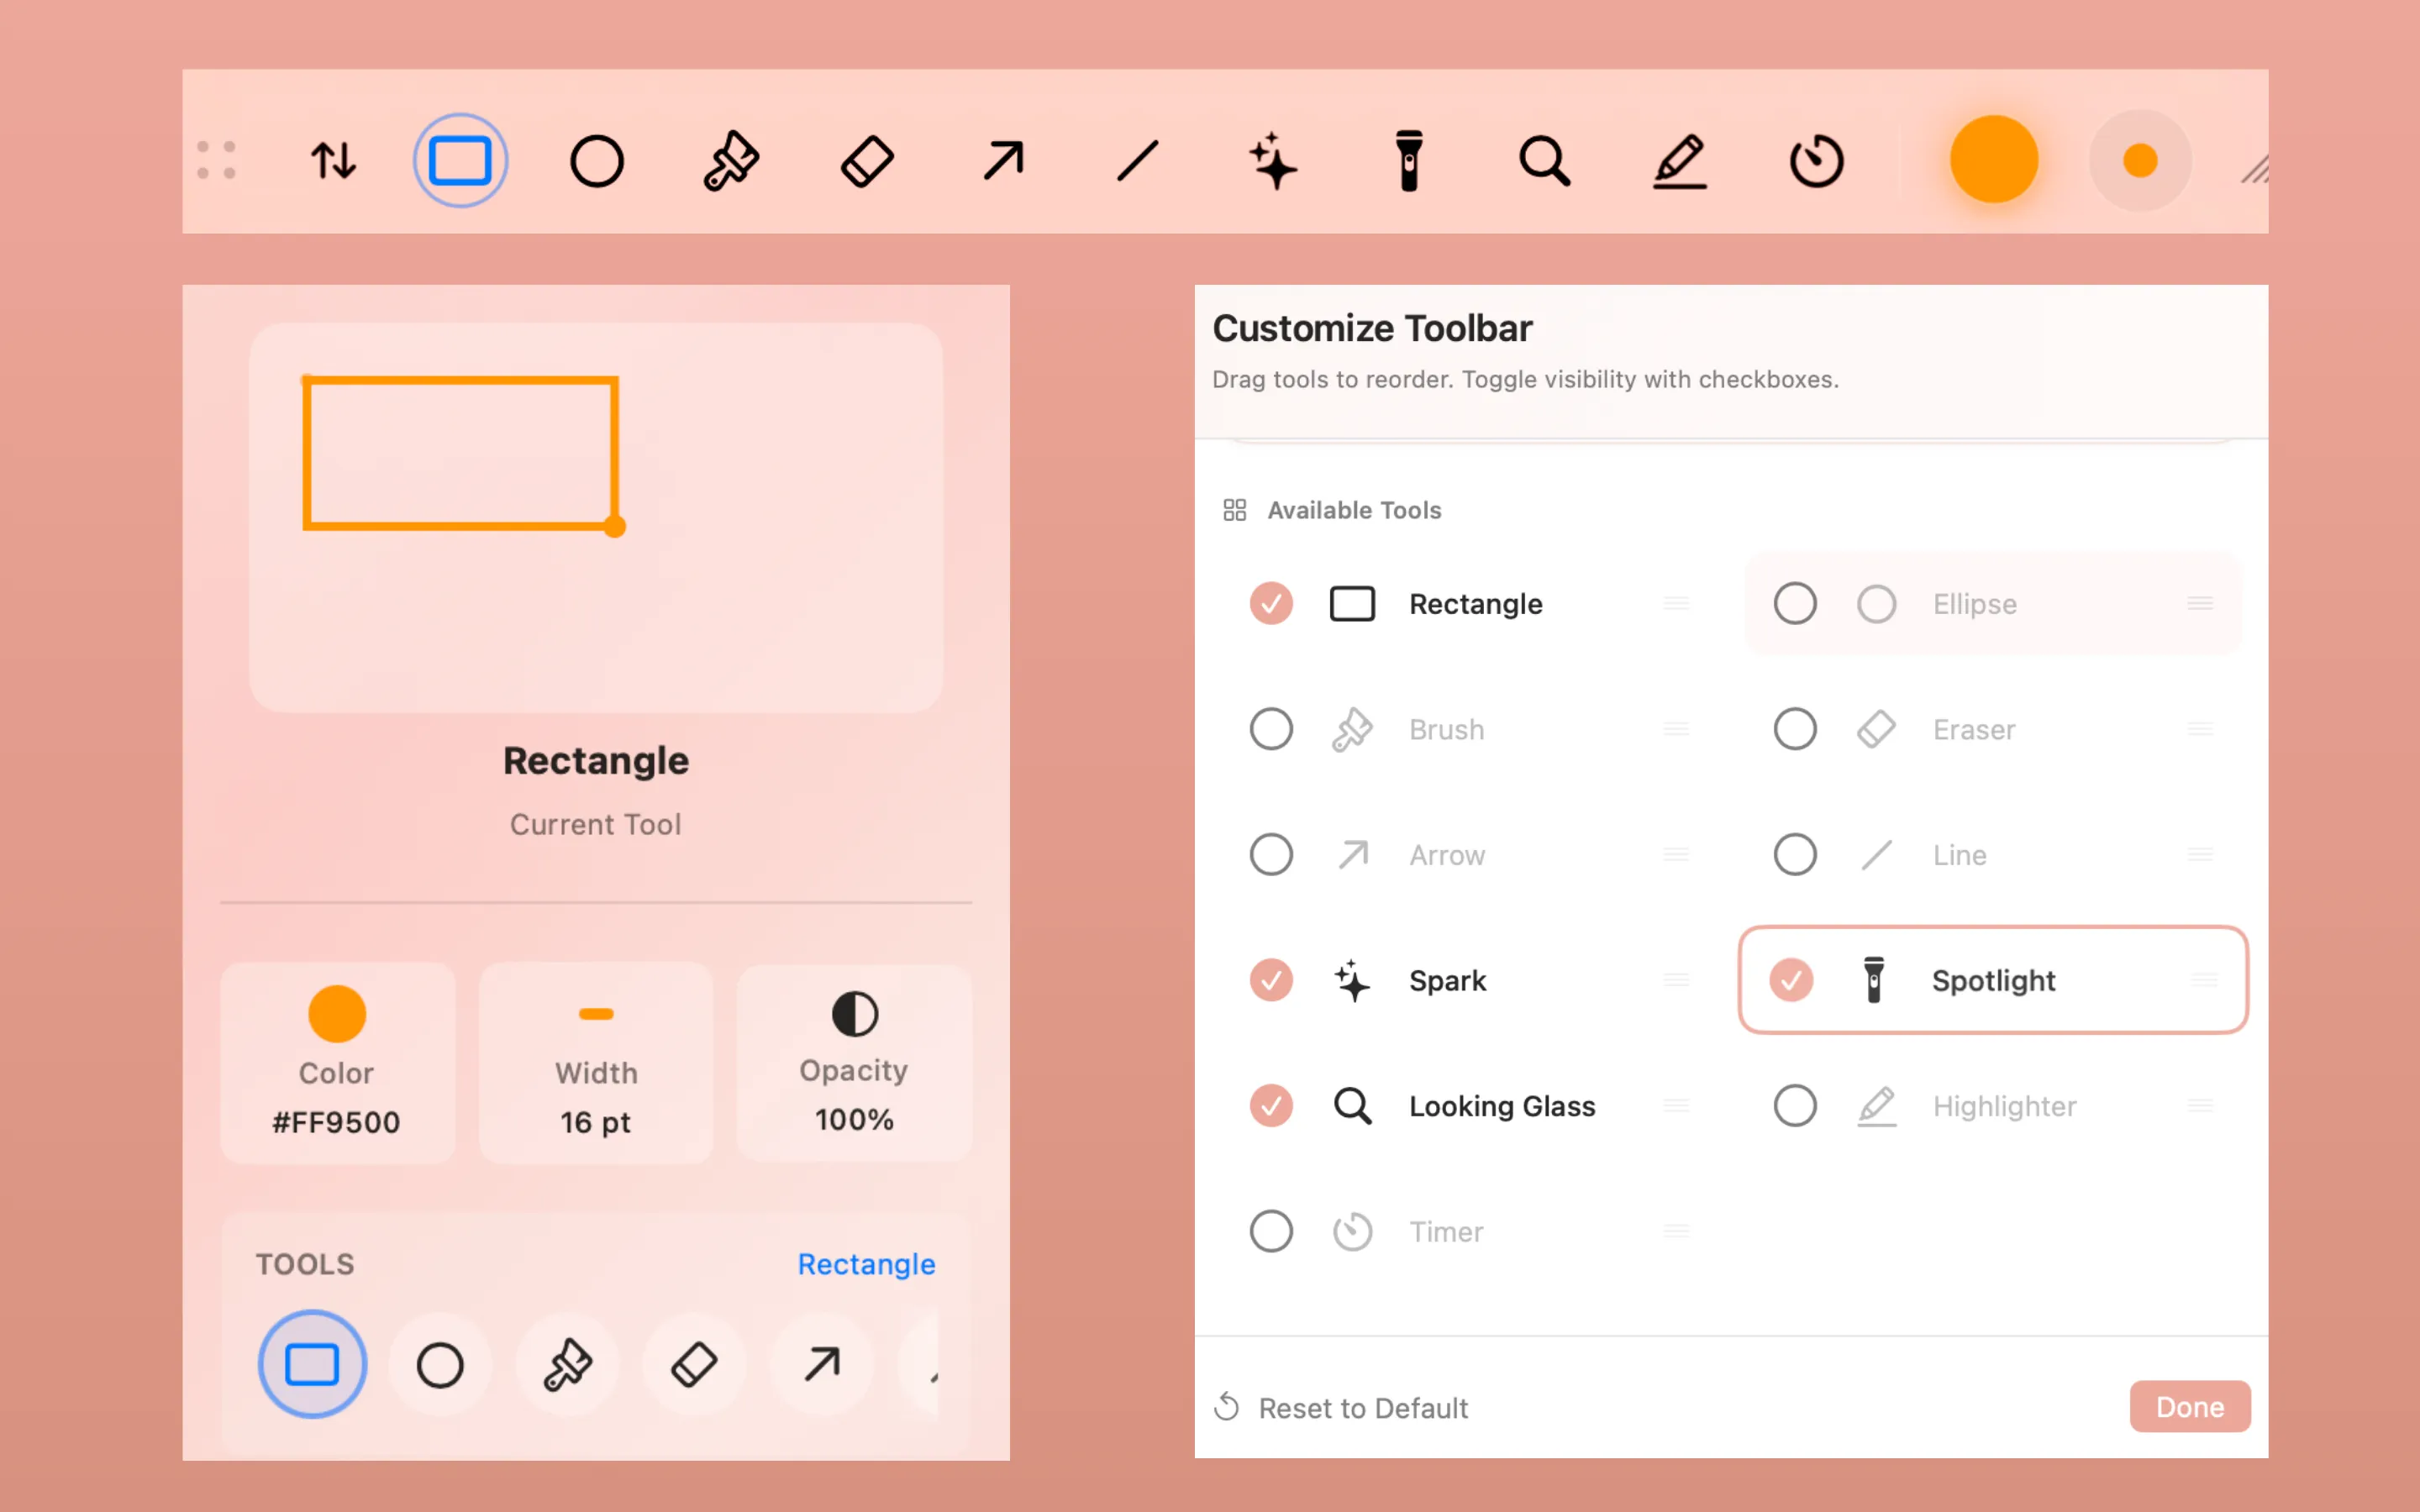Uncheck the Spotlight checkbox

pyautogui.click(x=1791, y=980)
